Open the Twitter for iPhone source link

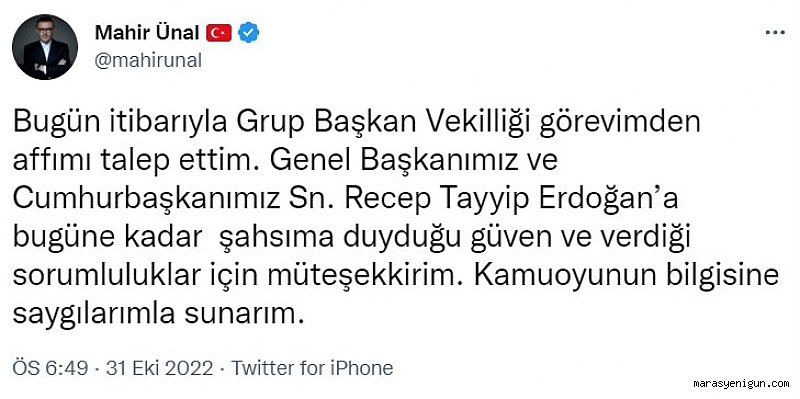312,368
